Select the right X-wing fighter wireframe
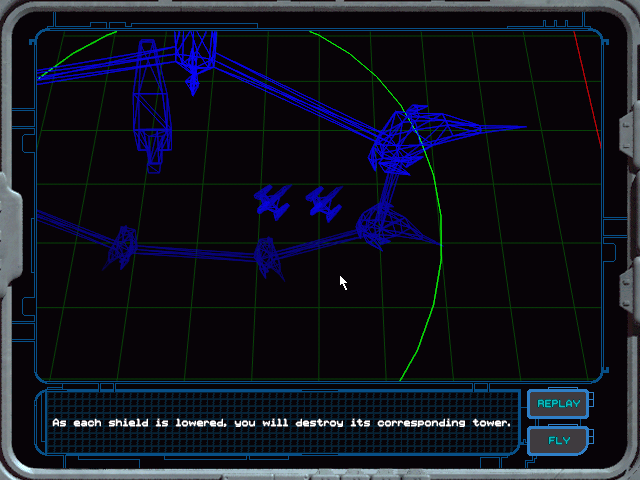 pyautogui.click(x=324, y=204)
